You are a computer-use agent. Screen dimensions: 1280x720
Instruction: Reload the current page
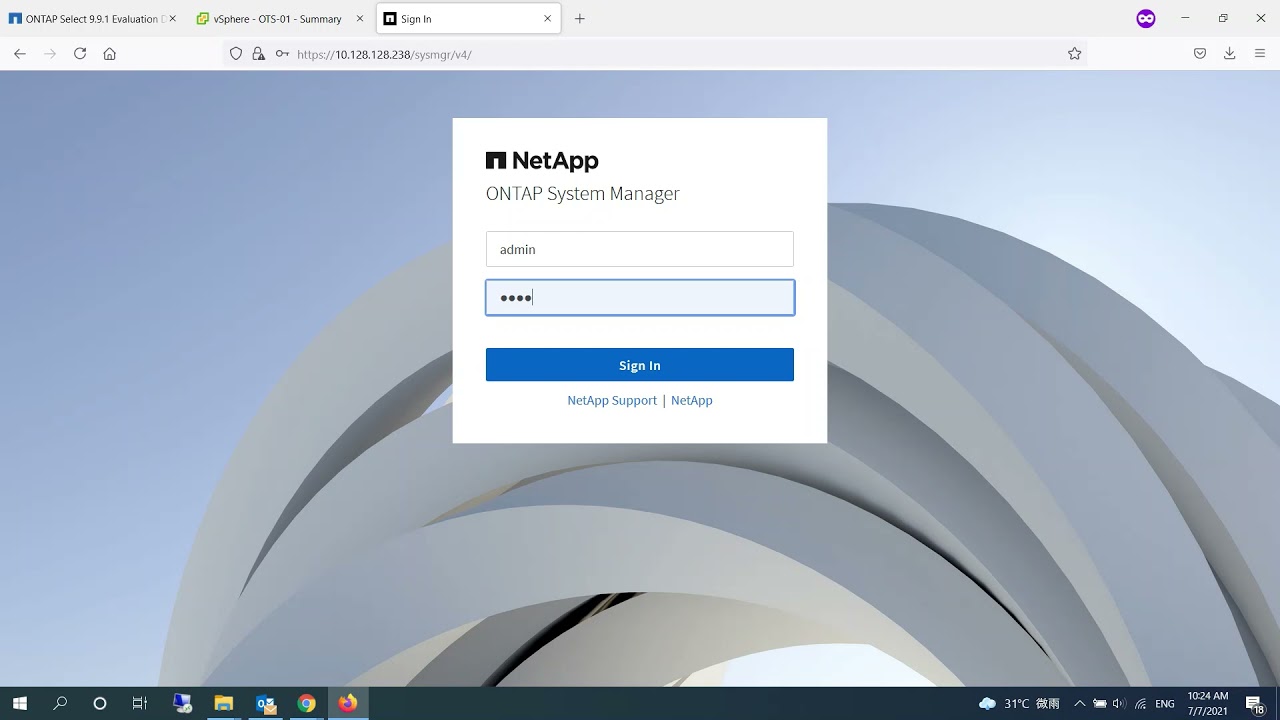coord(80,54)
